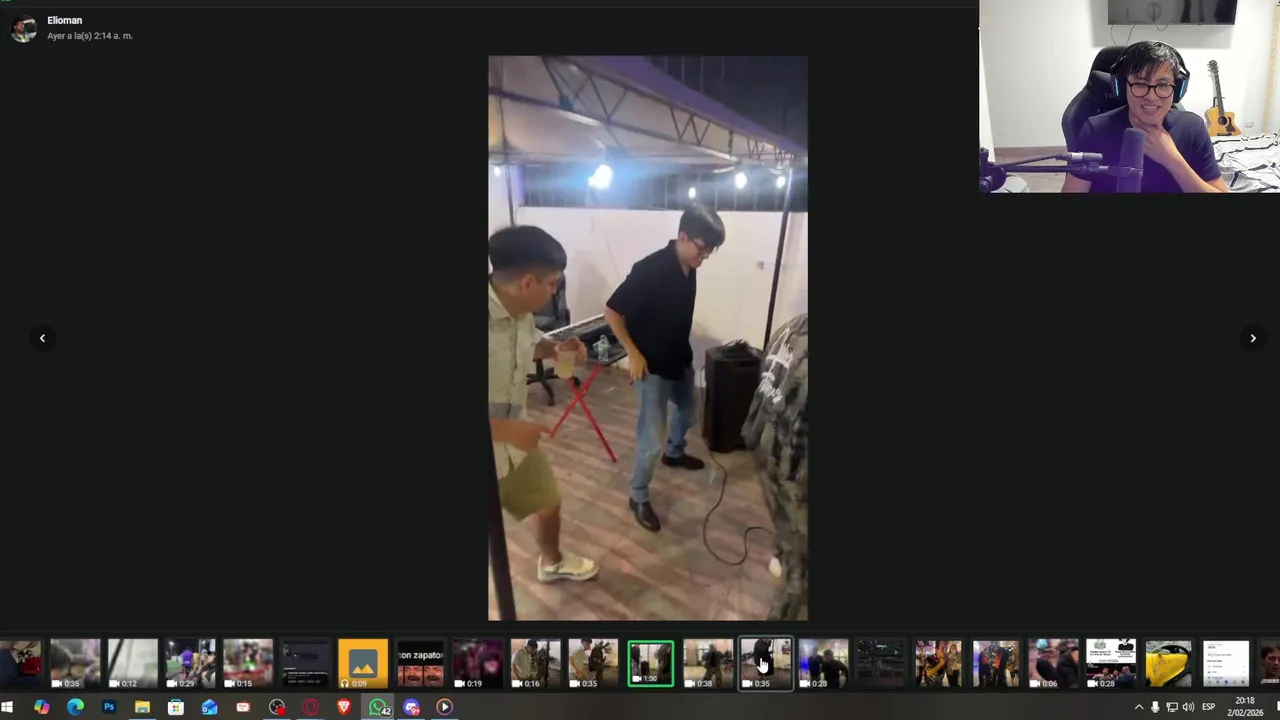Screen dimensions: 1280x720
Task: Open Elioman's profile picture
Action: coord(24,28)
